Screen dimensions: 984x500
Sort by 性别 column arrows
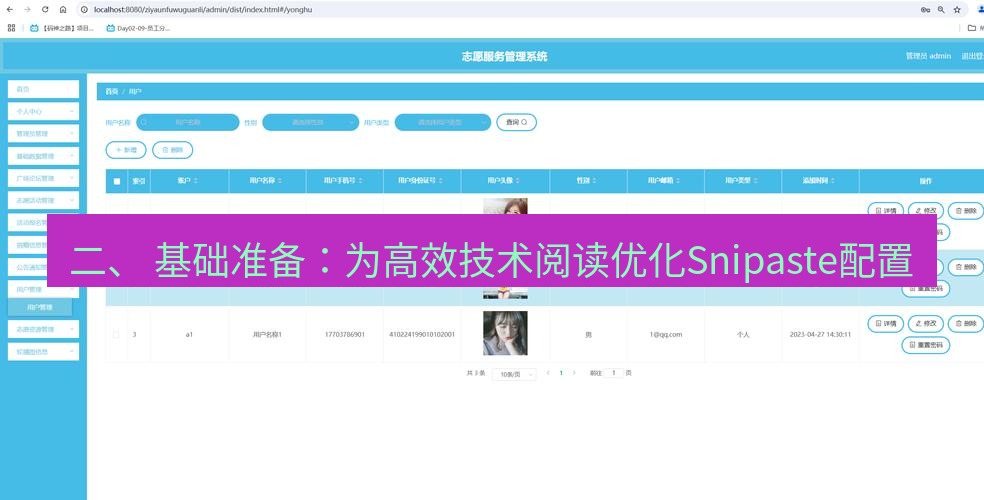[594, 181]
